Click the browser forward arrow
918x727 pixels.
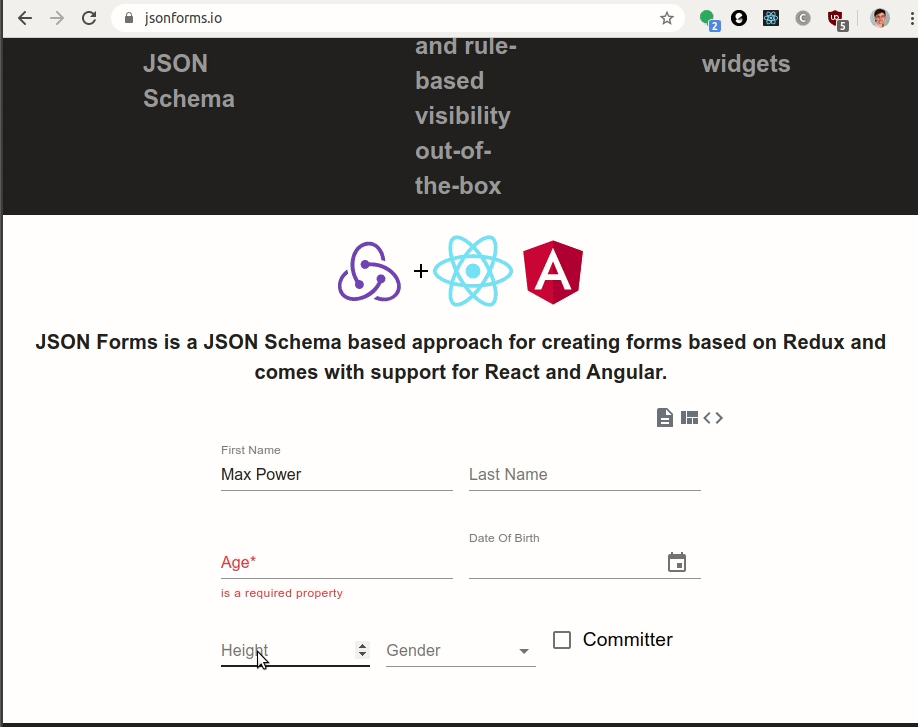[x=57, y=18]
